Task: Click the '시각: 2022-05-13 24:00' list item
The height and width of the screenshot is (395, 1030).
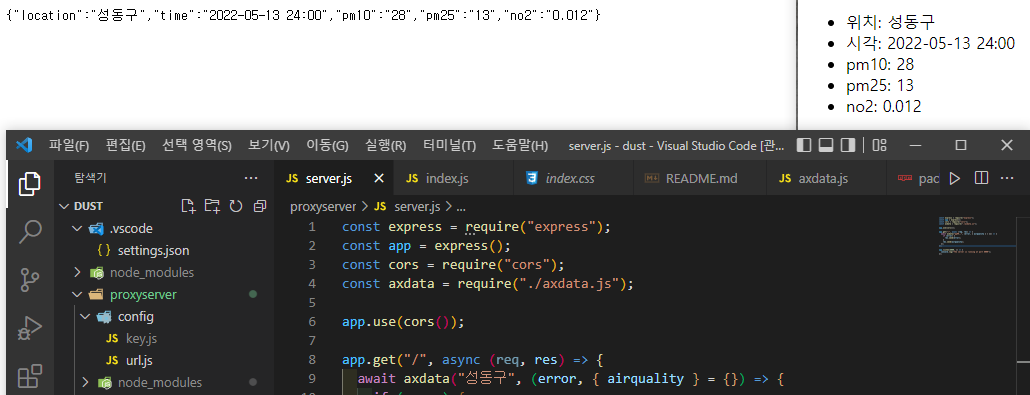Action: [x=930, y=43]
